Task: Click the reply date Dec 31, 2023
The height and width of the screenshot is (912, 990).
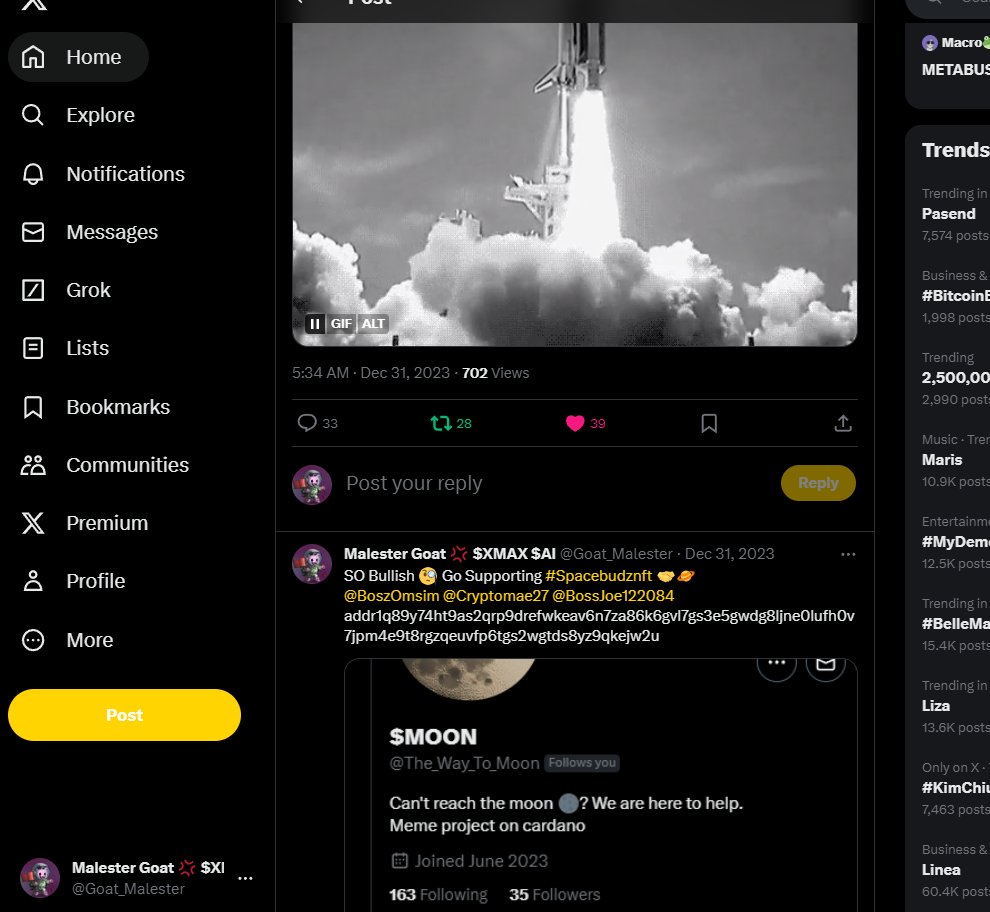Action: [x=729, y=554]
